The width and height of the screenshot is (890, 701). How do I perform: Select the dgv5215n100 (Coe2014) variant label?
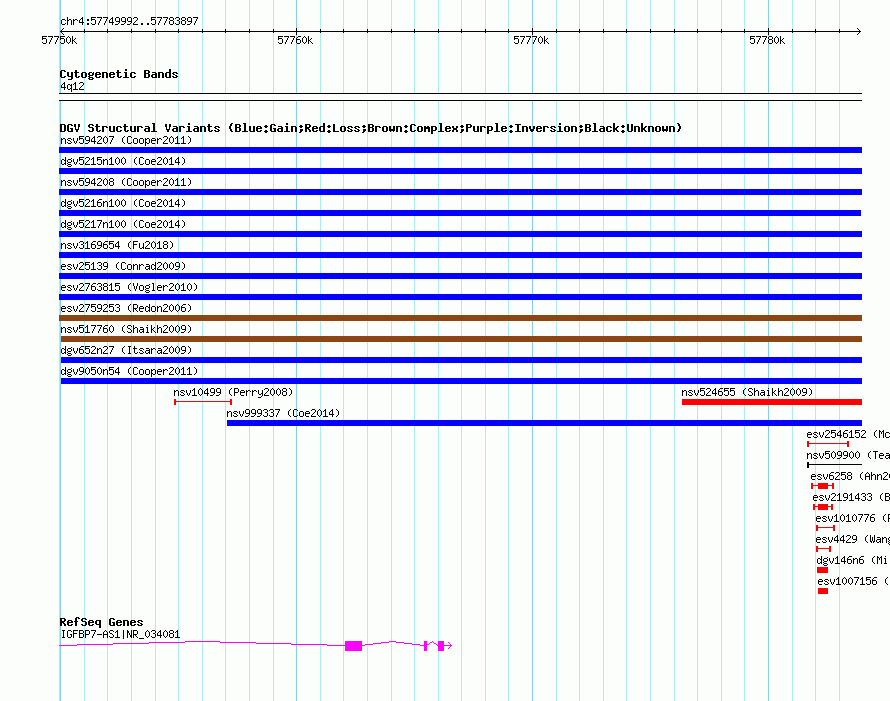coord(123,161)
